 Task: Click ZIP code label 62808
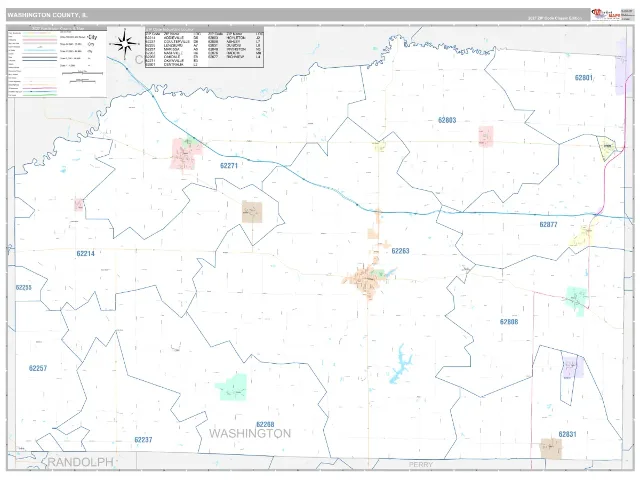(509, 322)
